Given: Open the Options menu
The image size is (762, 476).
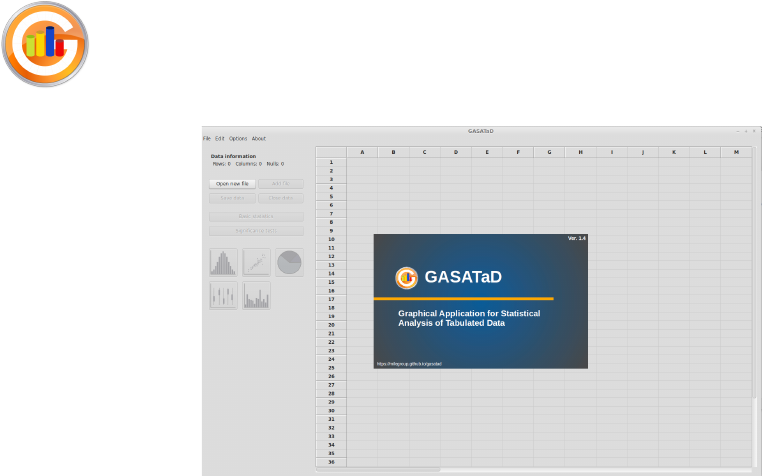Looking at the screenshot, I should coord(238,139).
